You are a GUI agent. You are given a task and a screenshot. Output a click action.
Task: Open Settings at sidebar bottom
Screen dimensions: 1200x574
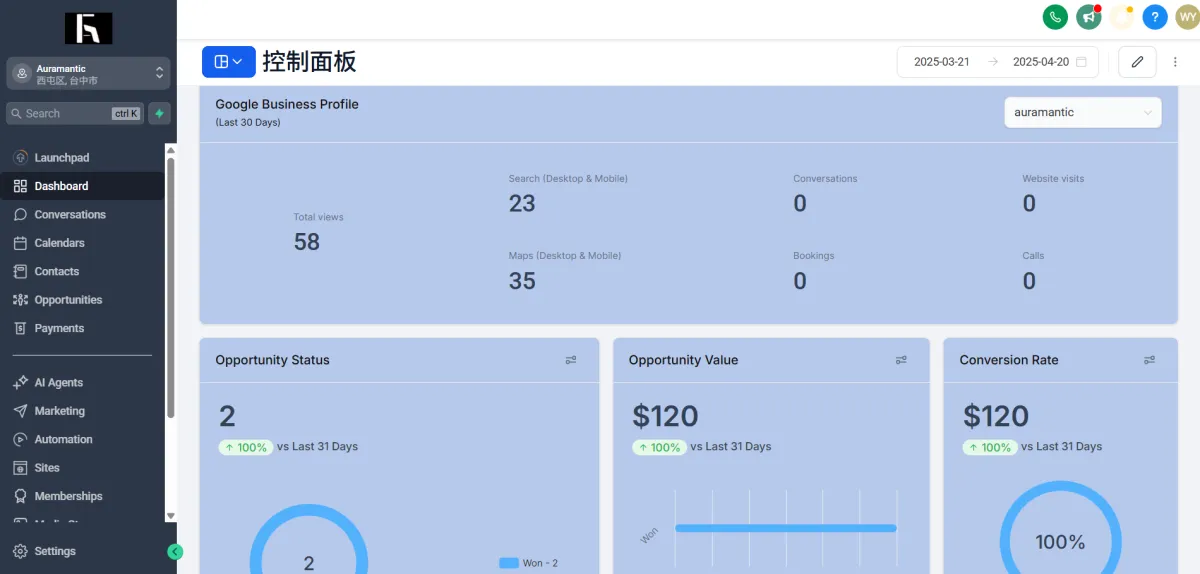(55, 551)
